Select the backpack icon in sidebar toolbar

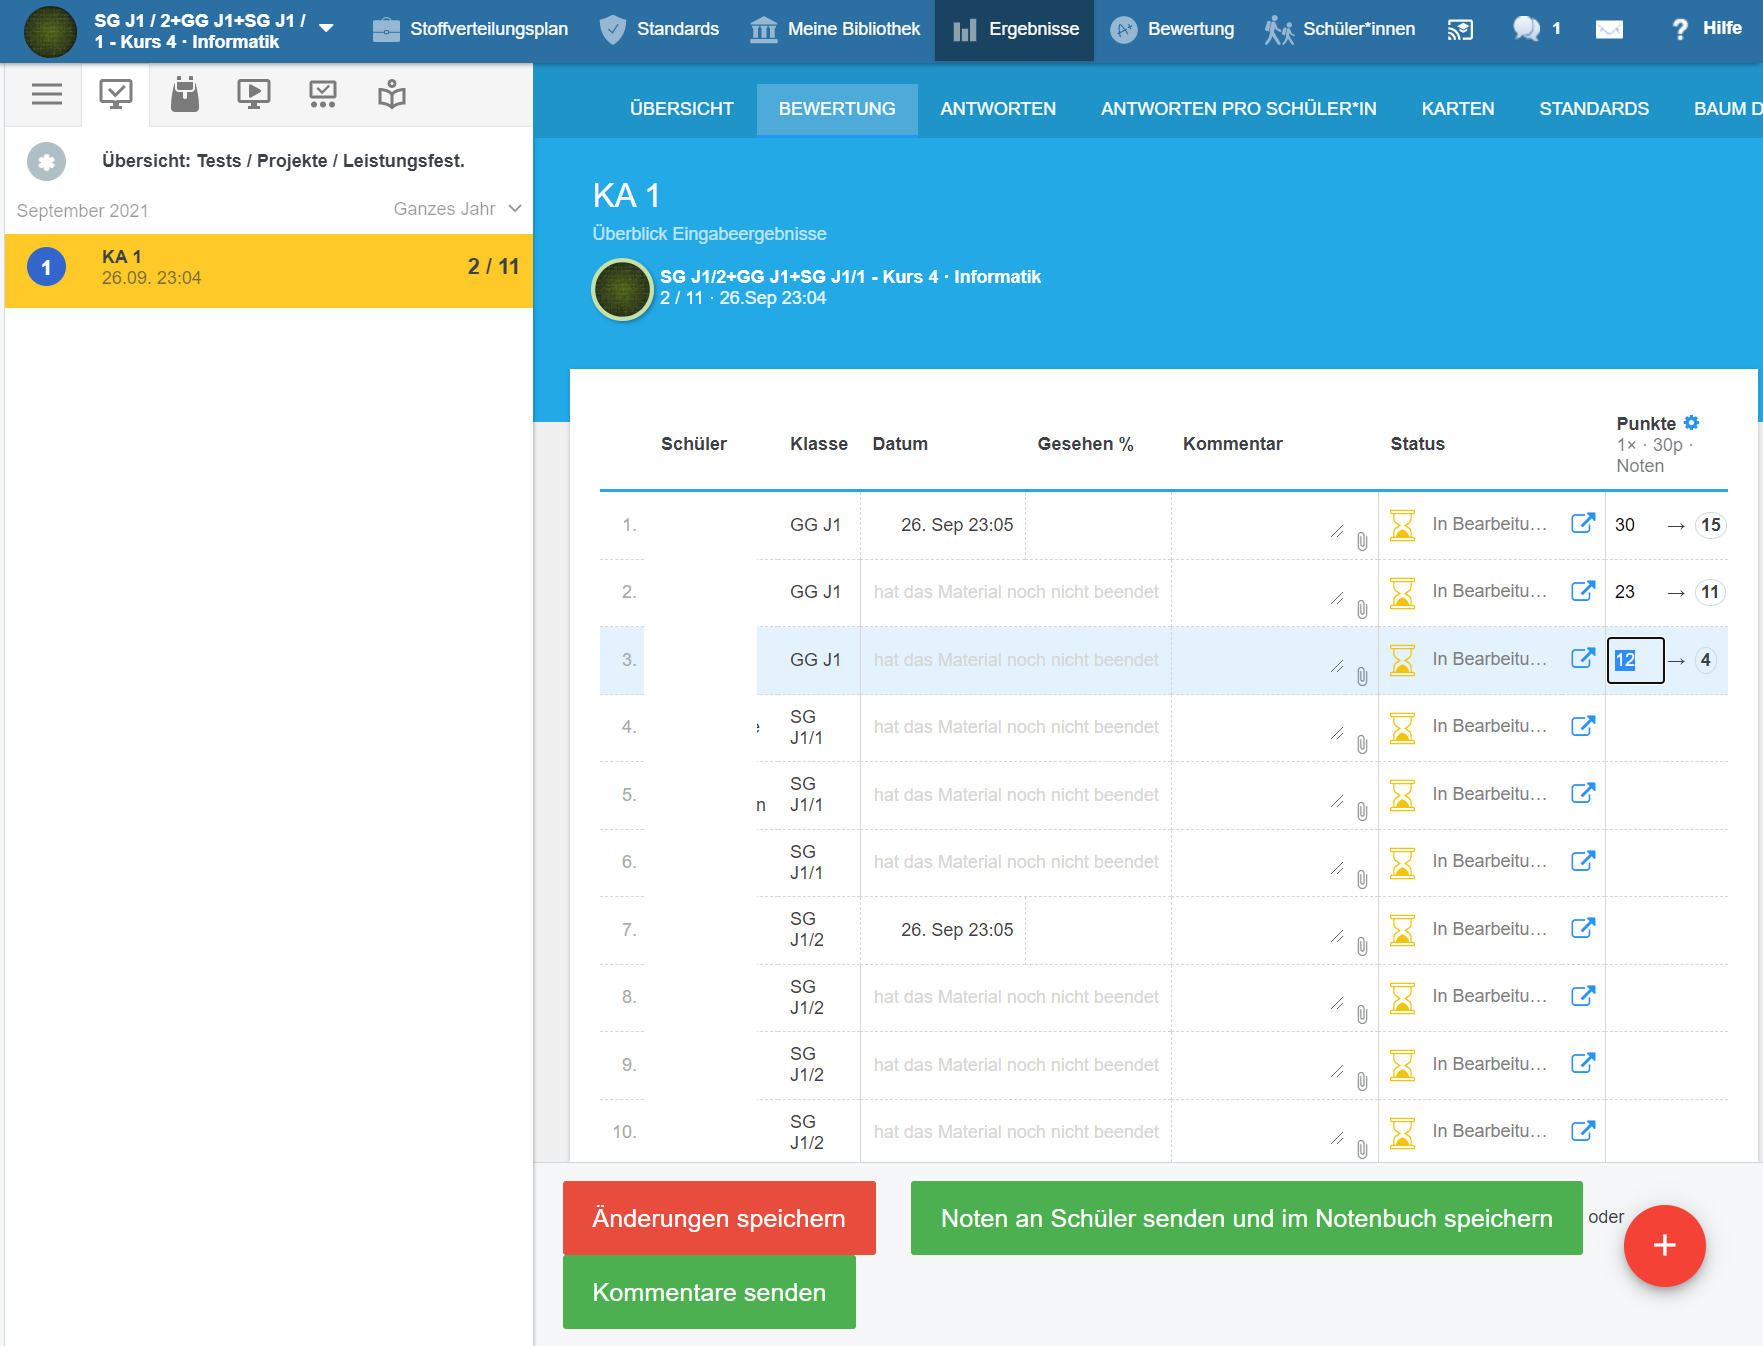coord(185,95)
